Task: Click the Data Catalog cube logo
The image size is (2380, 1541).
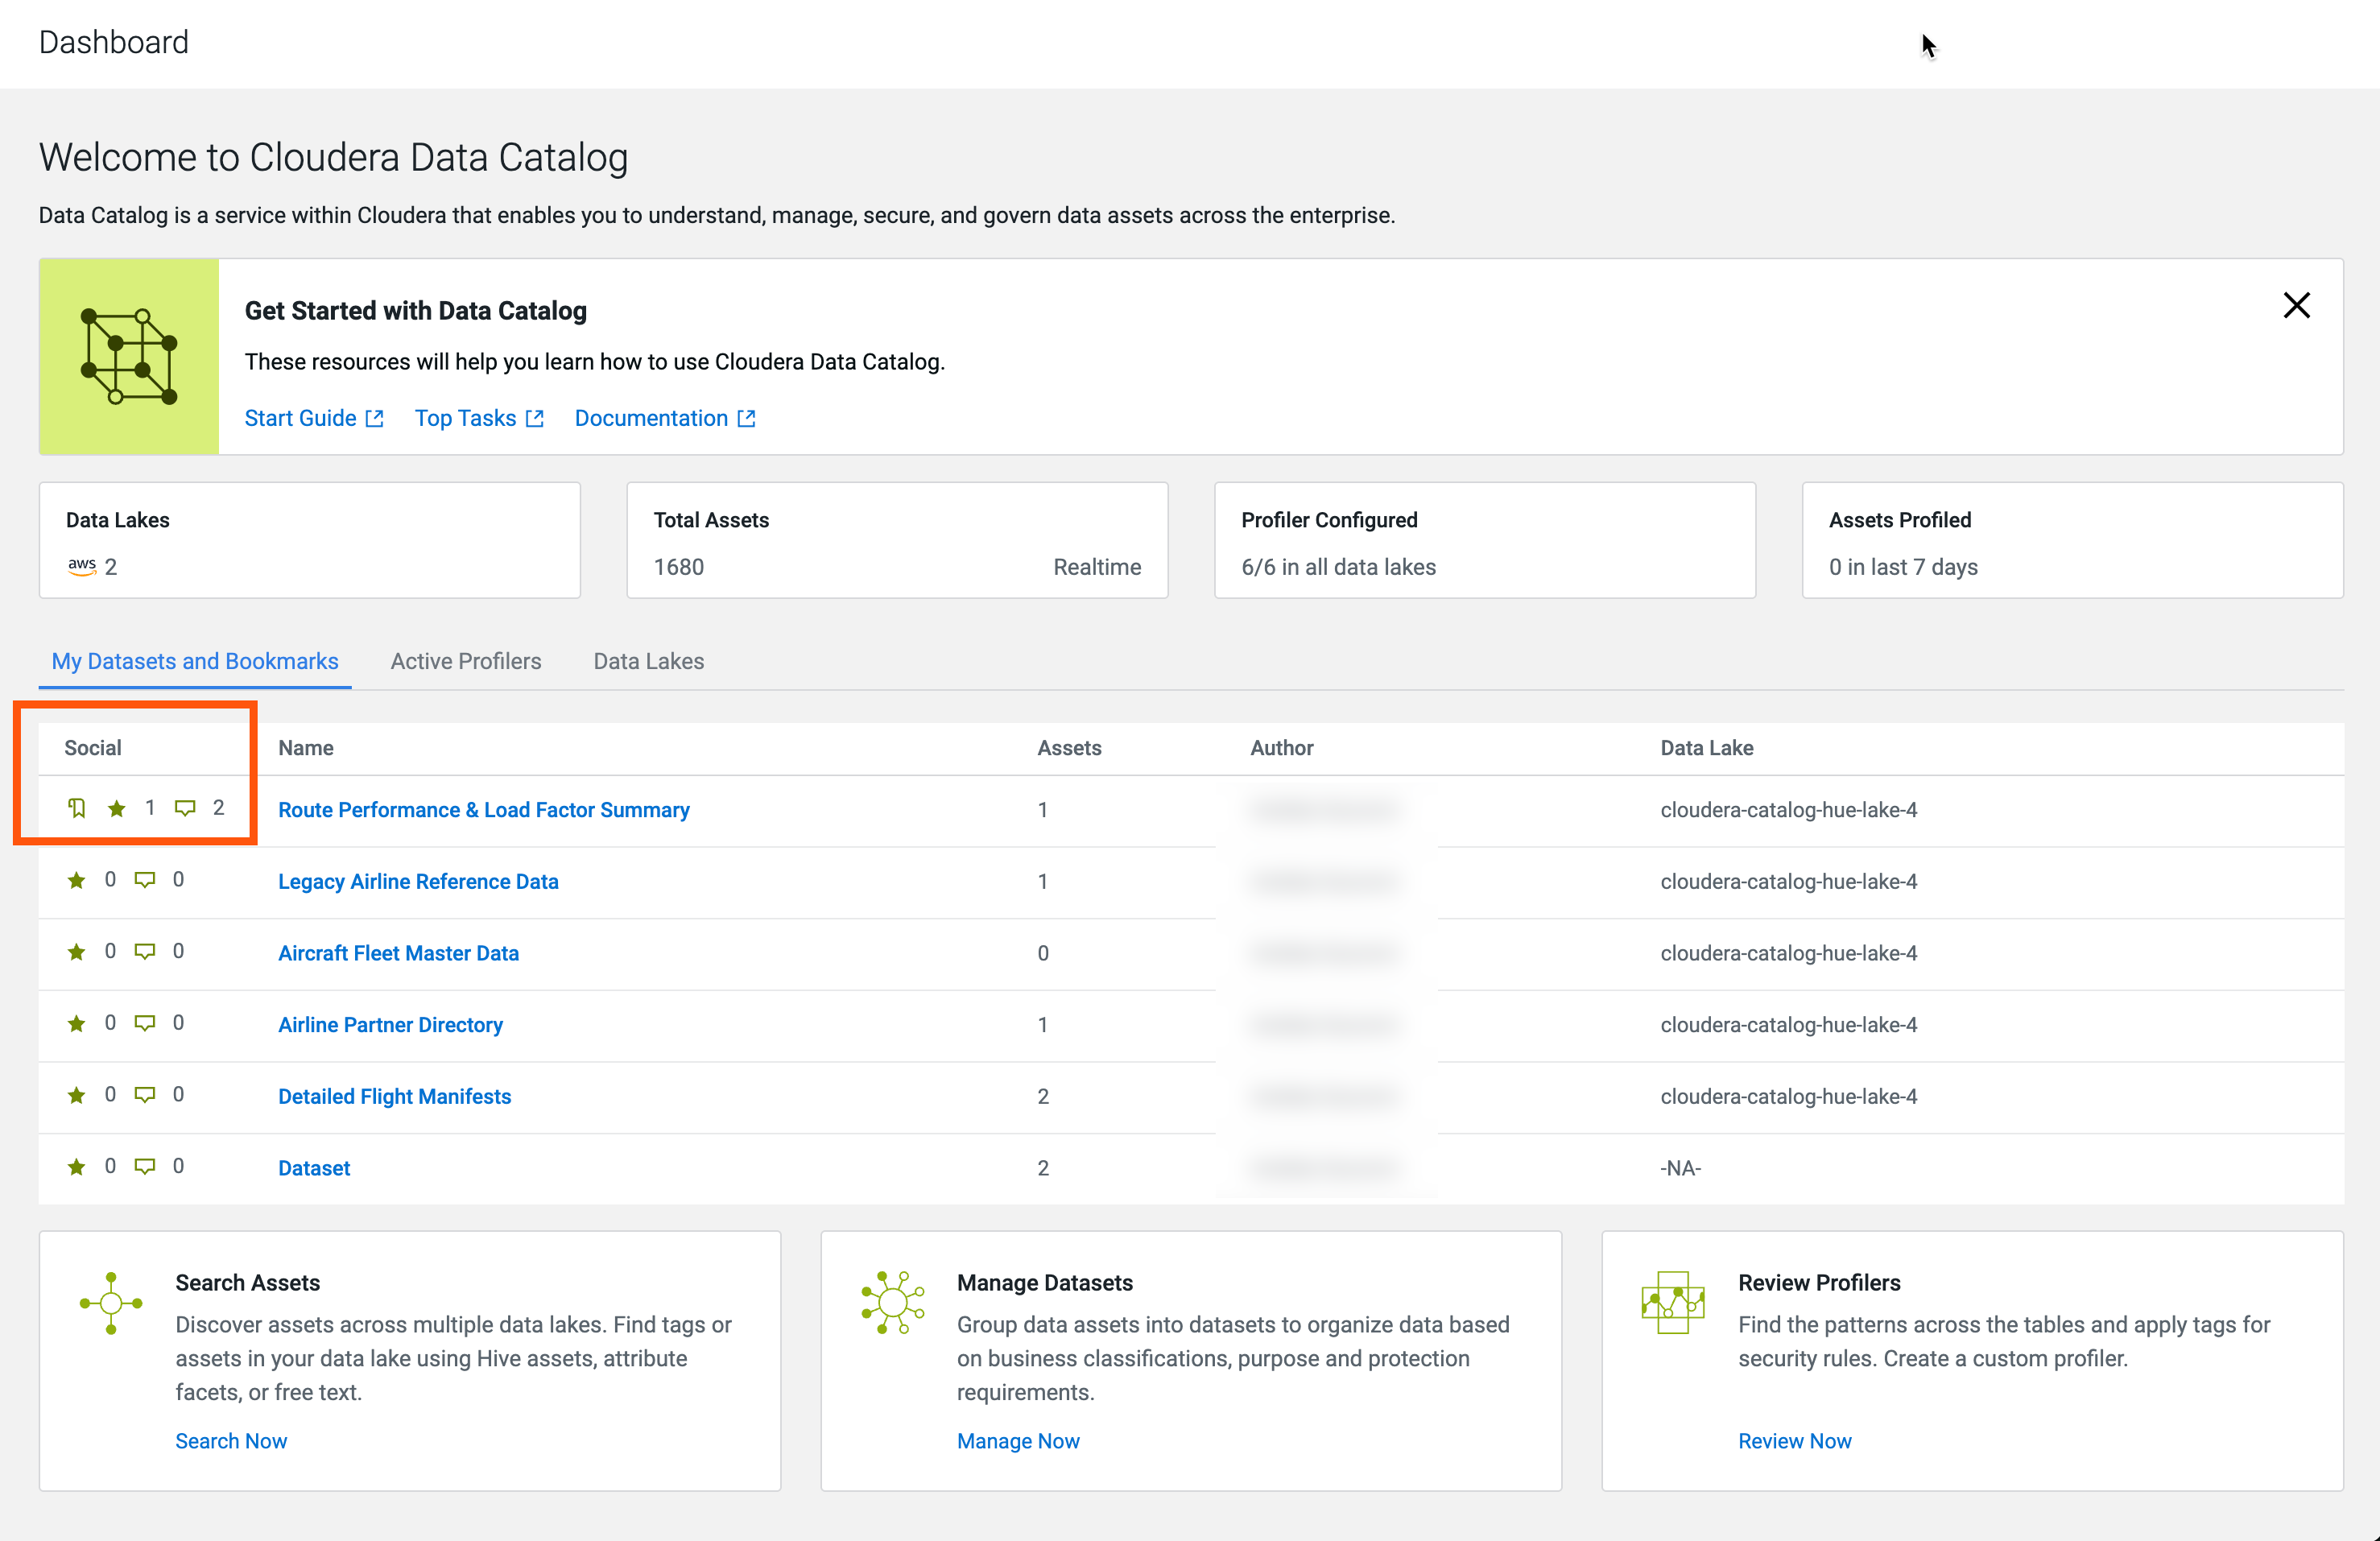Action: [129, 357]
